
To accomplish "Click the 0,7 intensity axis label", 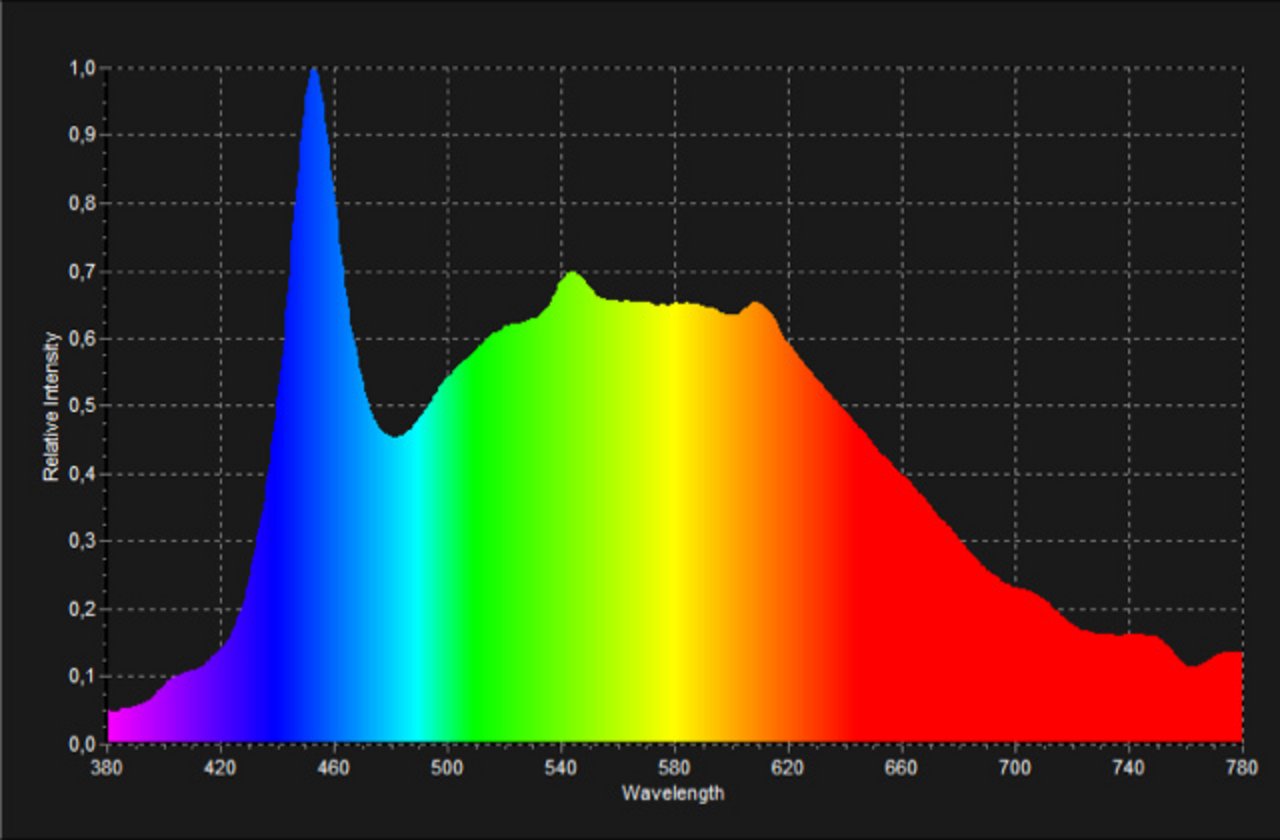I will (x=83, y=270).
